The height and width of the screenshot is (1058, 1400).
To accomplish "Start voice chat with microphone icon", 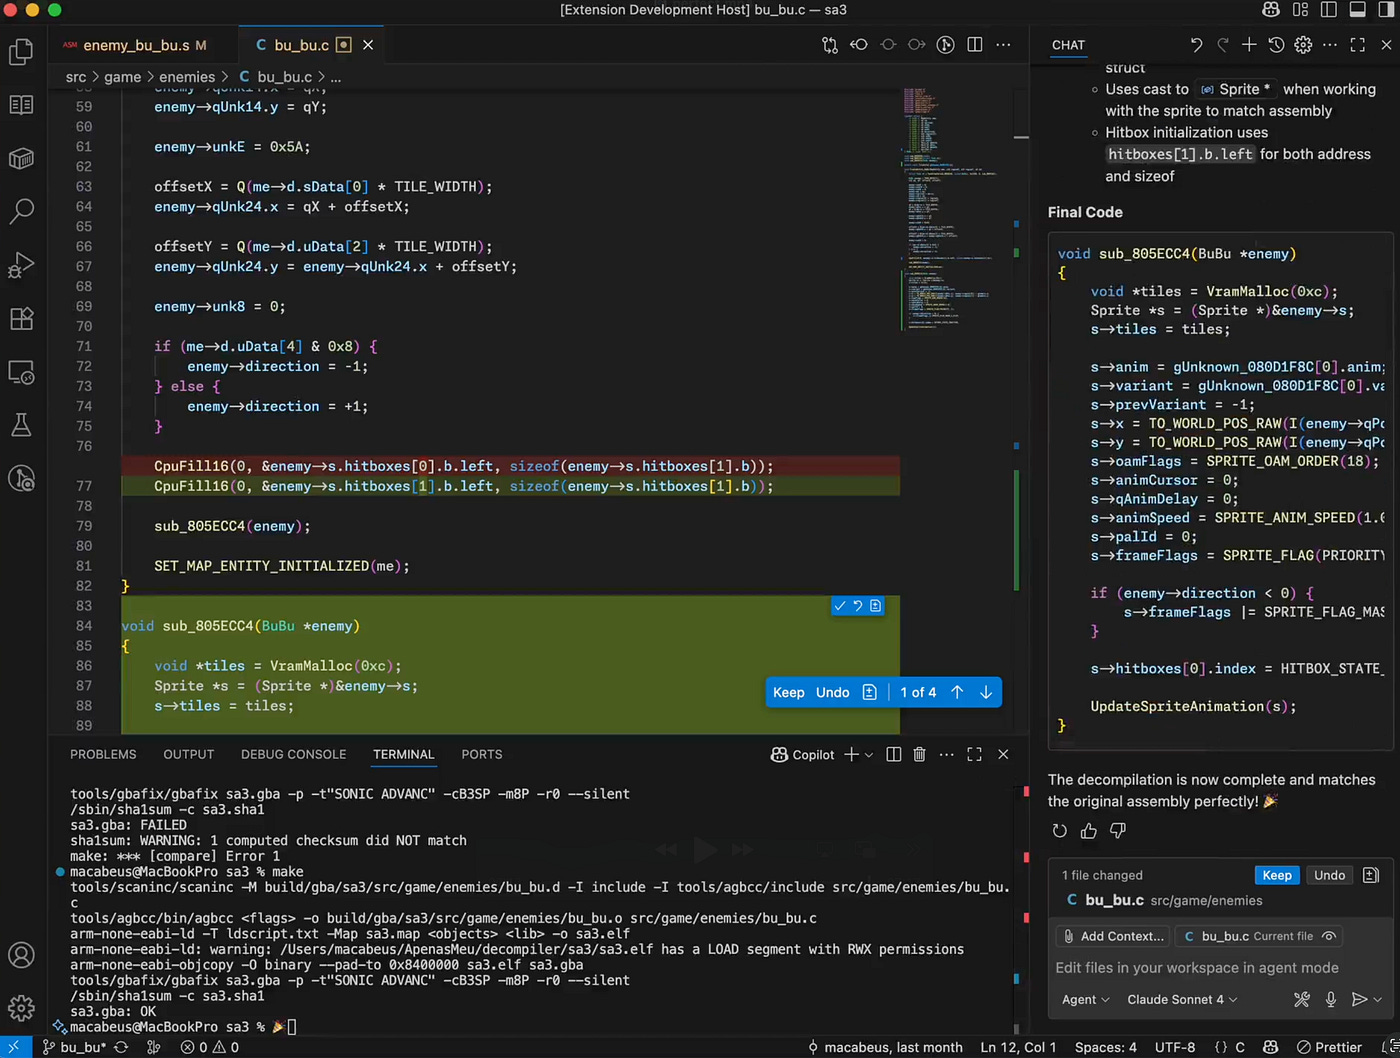I will (1330, 999).
